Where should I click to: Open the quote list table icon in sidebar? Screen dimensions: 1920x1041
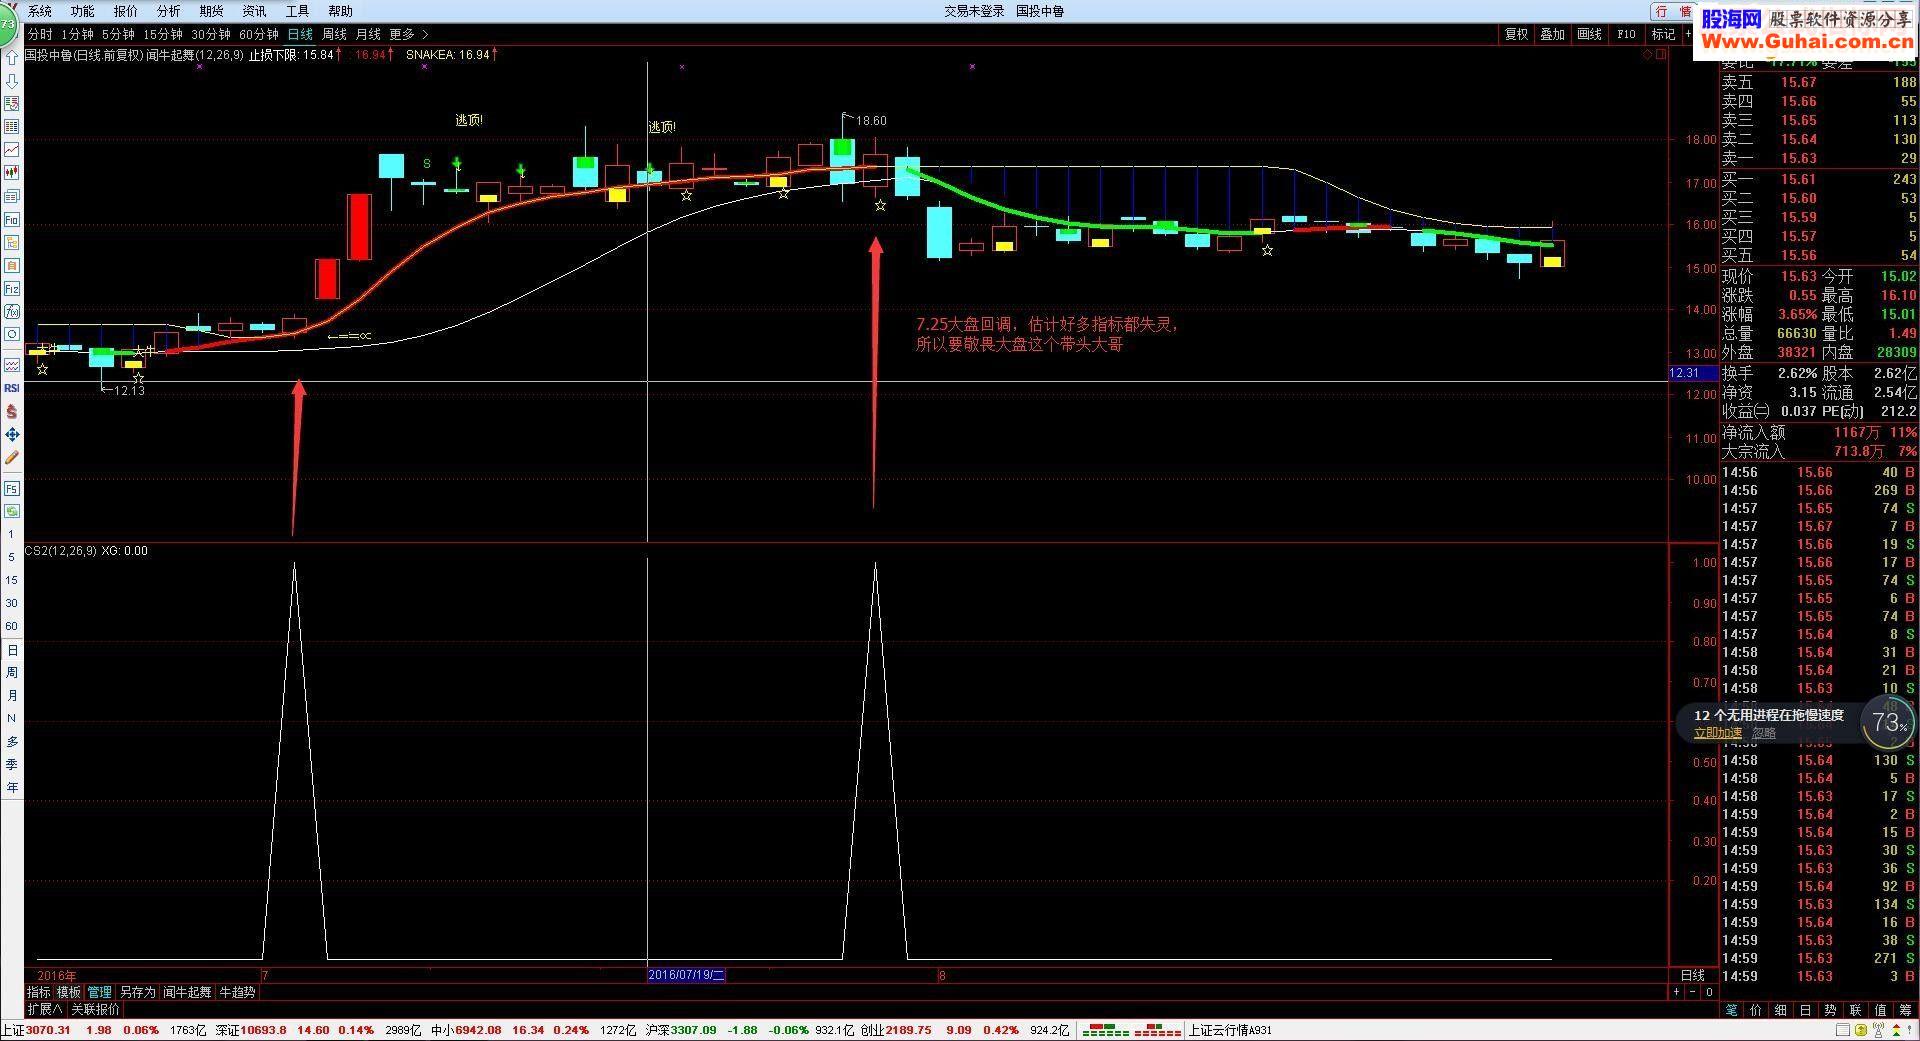[x=12, y=127]
